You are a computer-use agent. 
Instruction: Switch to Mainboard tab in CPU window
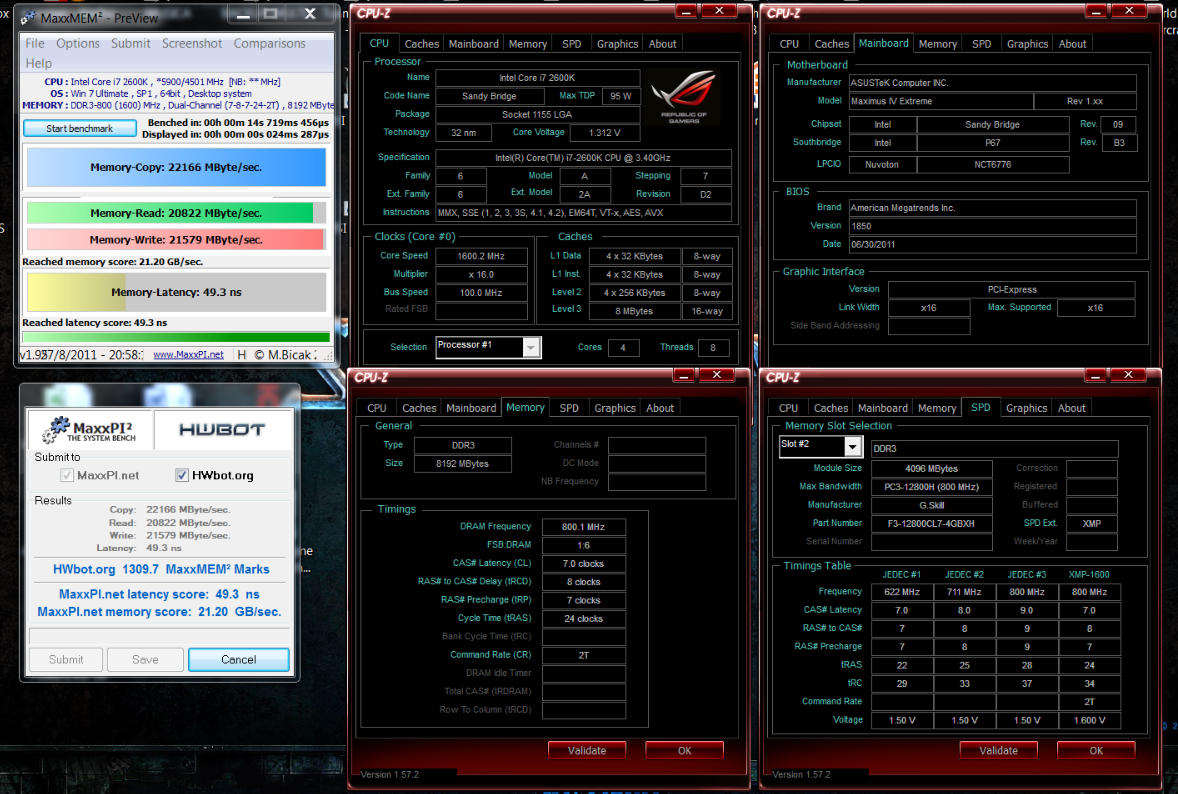click(x=473, y=44)
